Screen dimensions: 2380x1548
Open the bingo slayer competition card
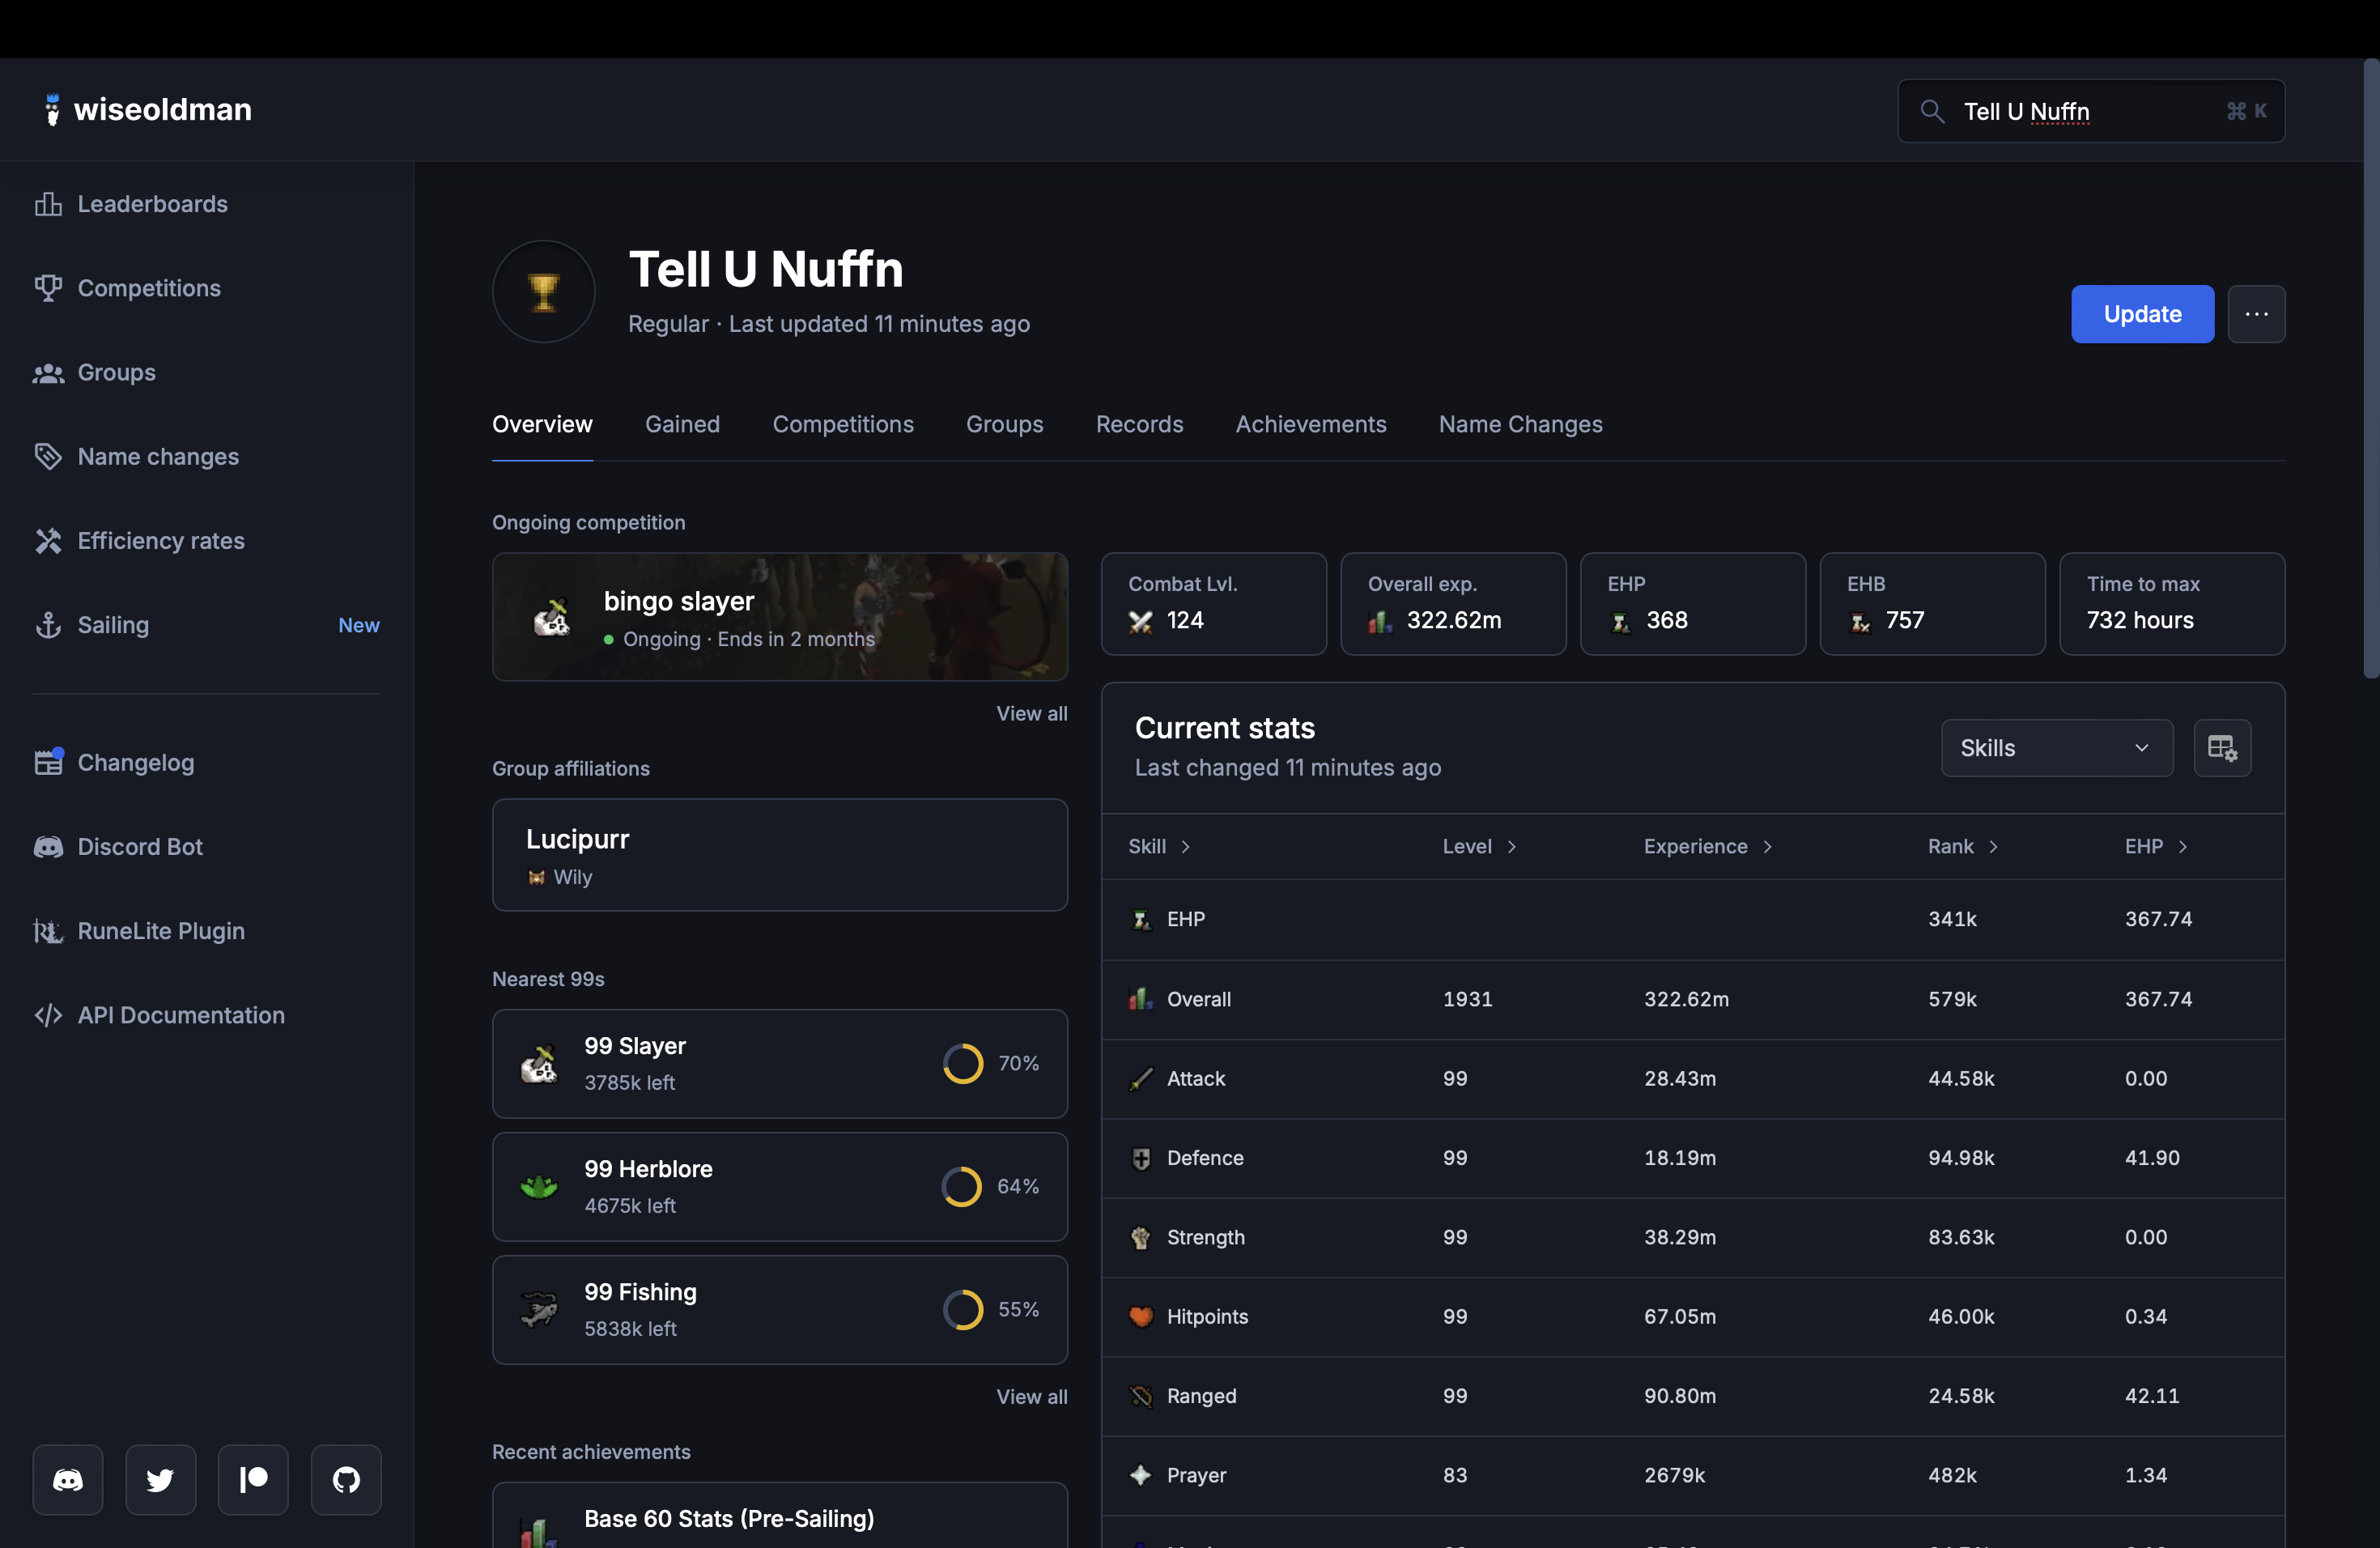coord(779,617)
